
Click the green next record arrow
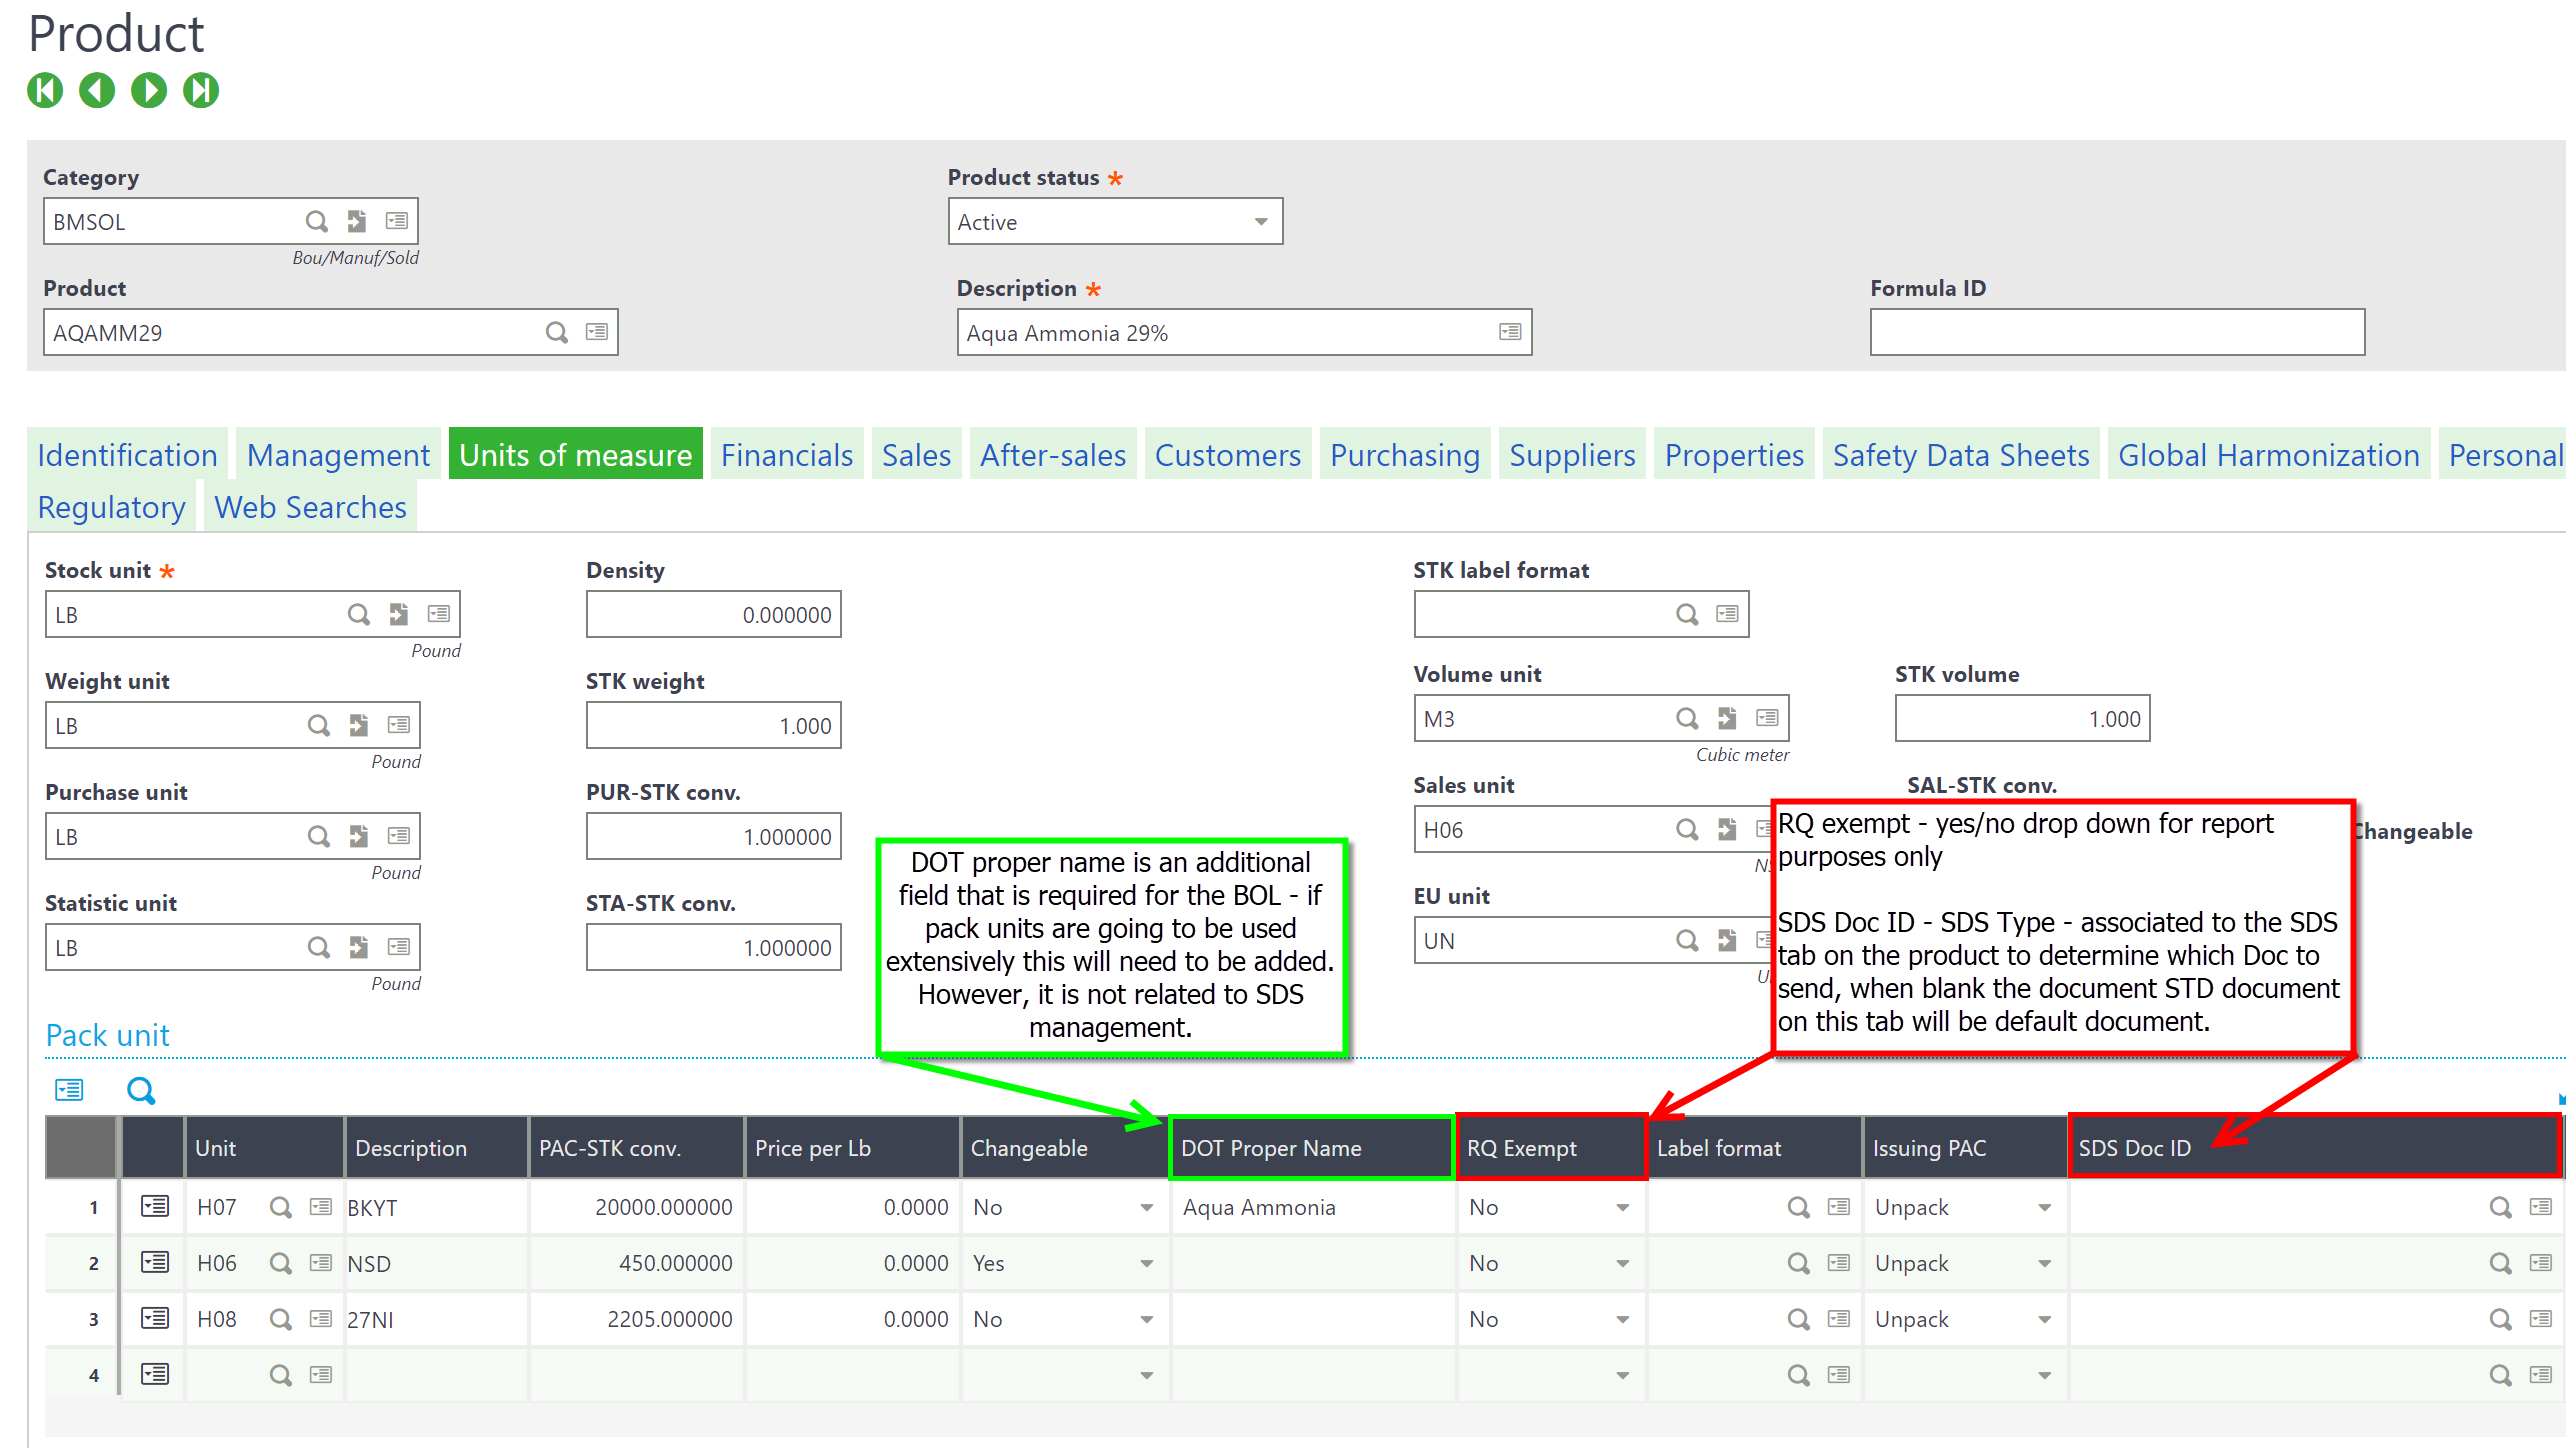point(149,91)
